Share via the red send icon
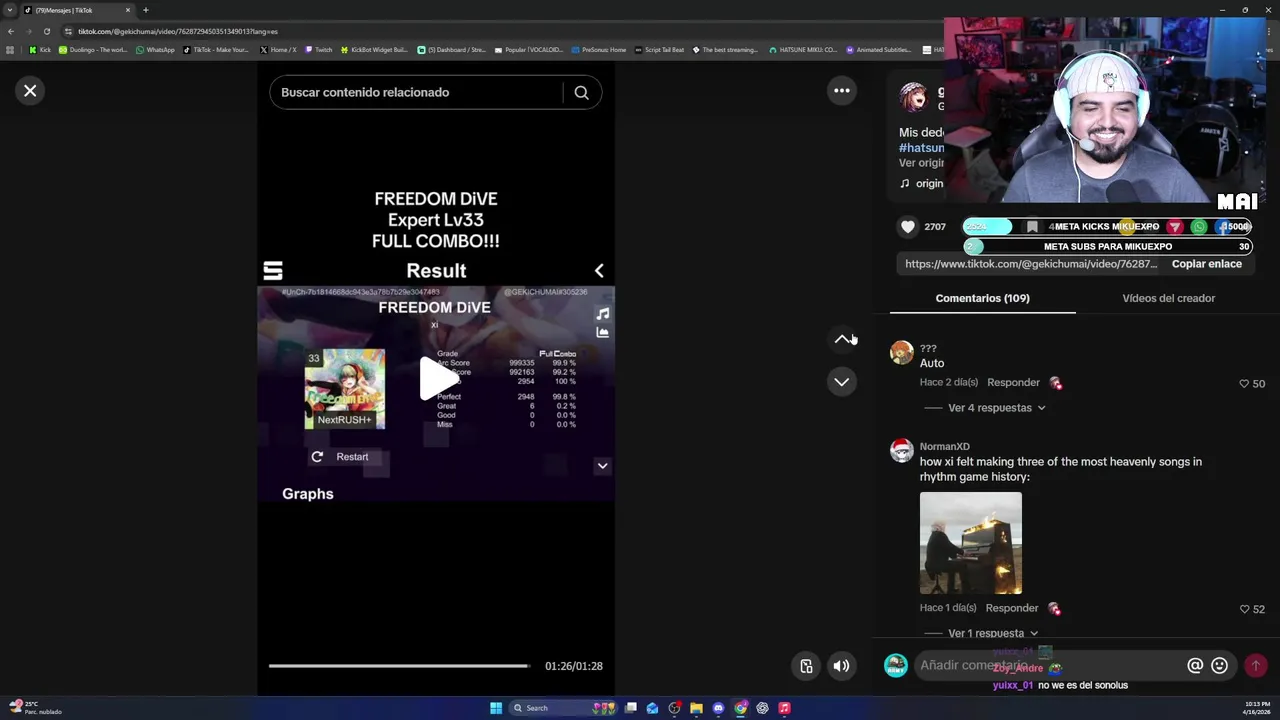 click(1175, 227)
